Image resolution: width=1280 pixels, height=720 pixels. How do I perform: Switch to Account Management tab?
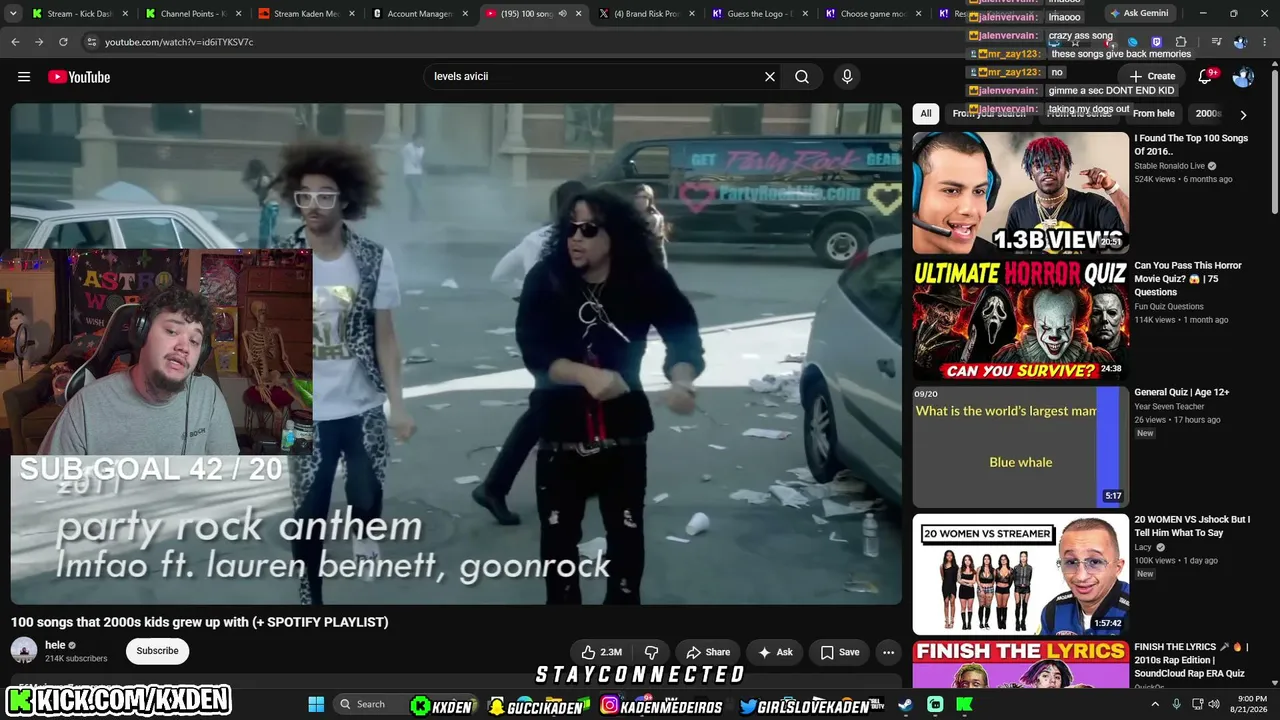click(419, 14)
